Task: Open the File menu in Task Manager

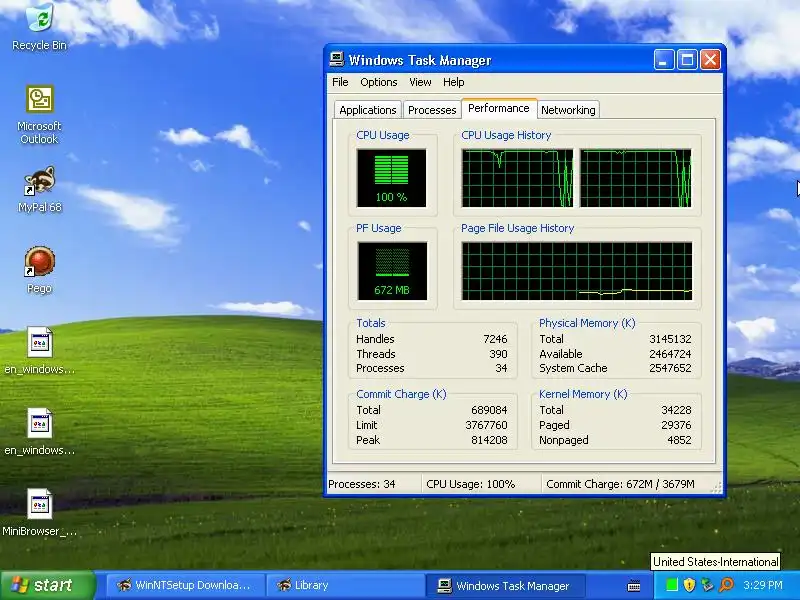Action: coord(340,82)
